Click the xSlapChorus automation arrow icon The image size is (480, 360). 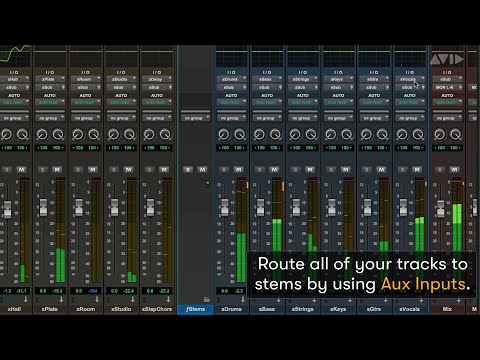[168, 299]
